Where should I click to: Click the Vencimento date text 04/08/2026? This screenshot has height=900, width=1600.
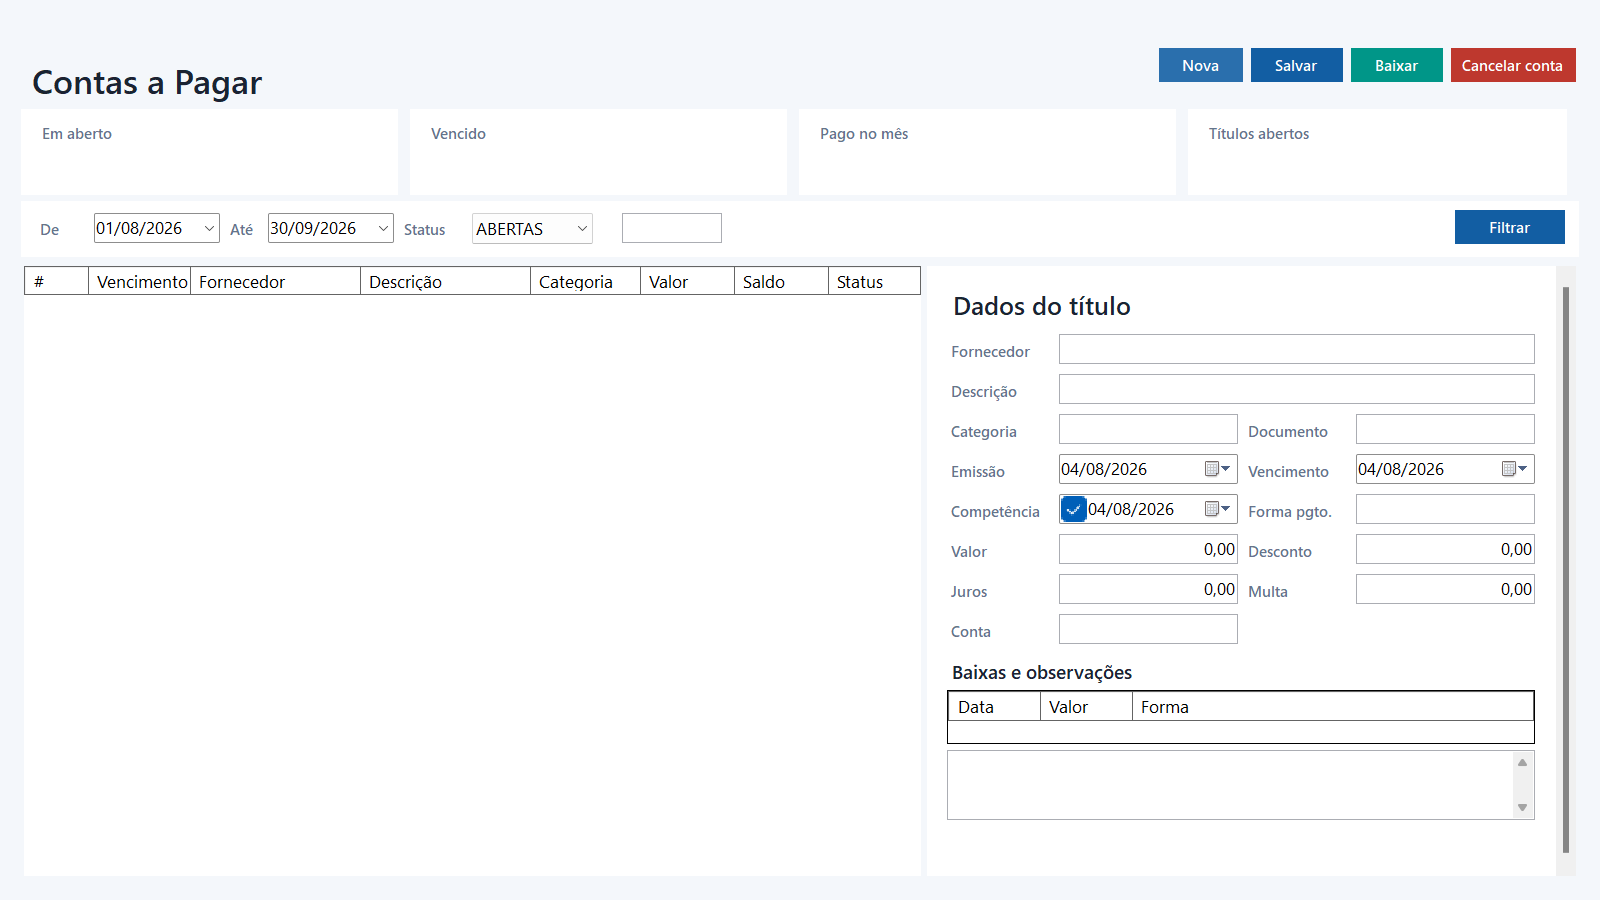(x=1401, y=469)
